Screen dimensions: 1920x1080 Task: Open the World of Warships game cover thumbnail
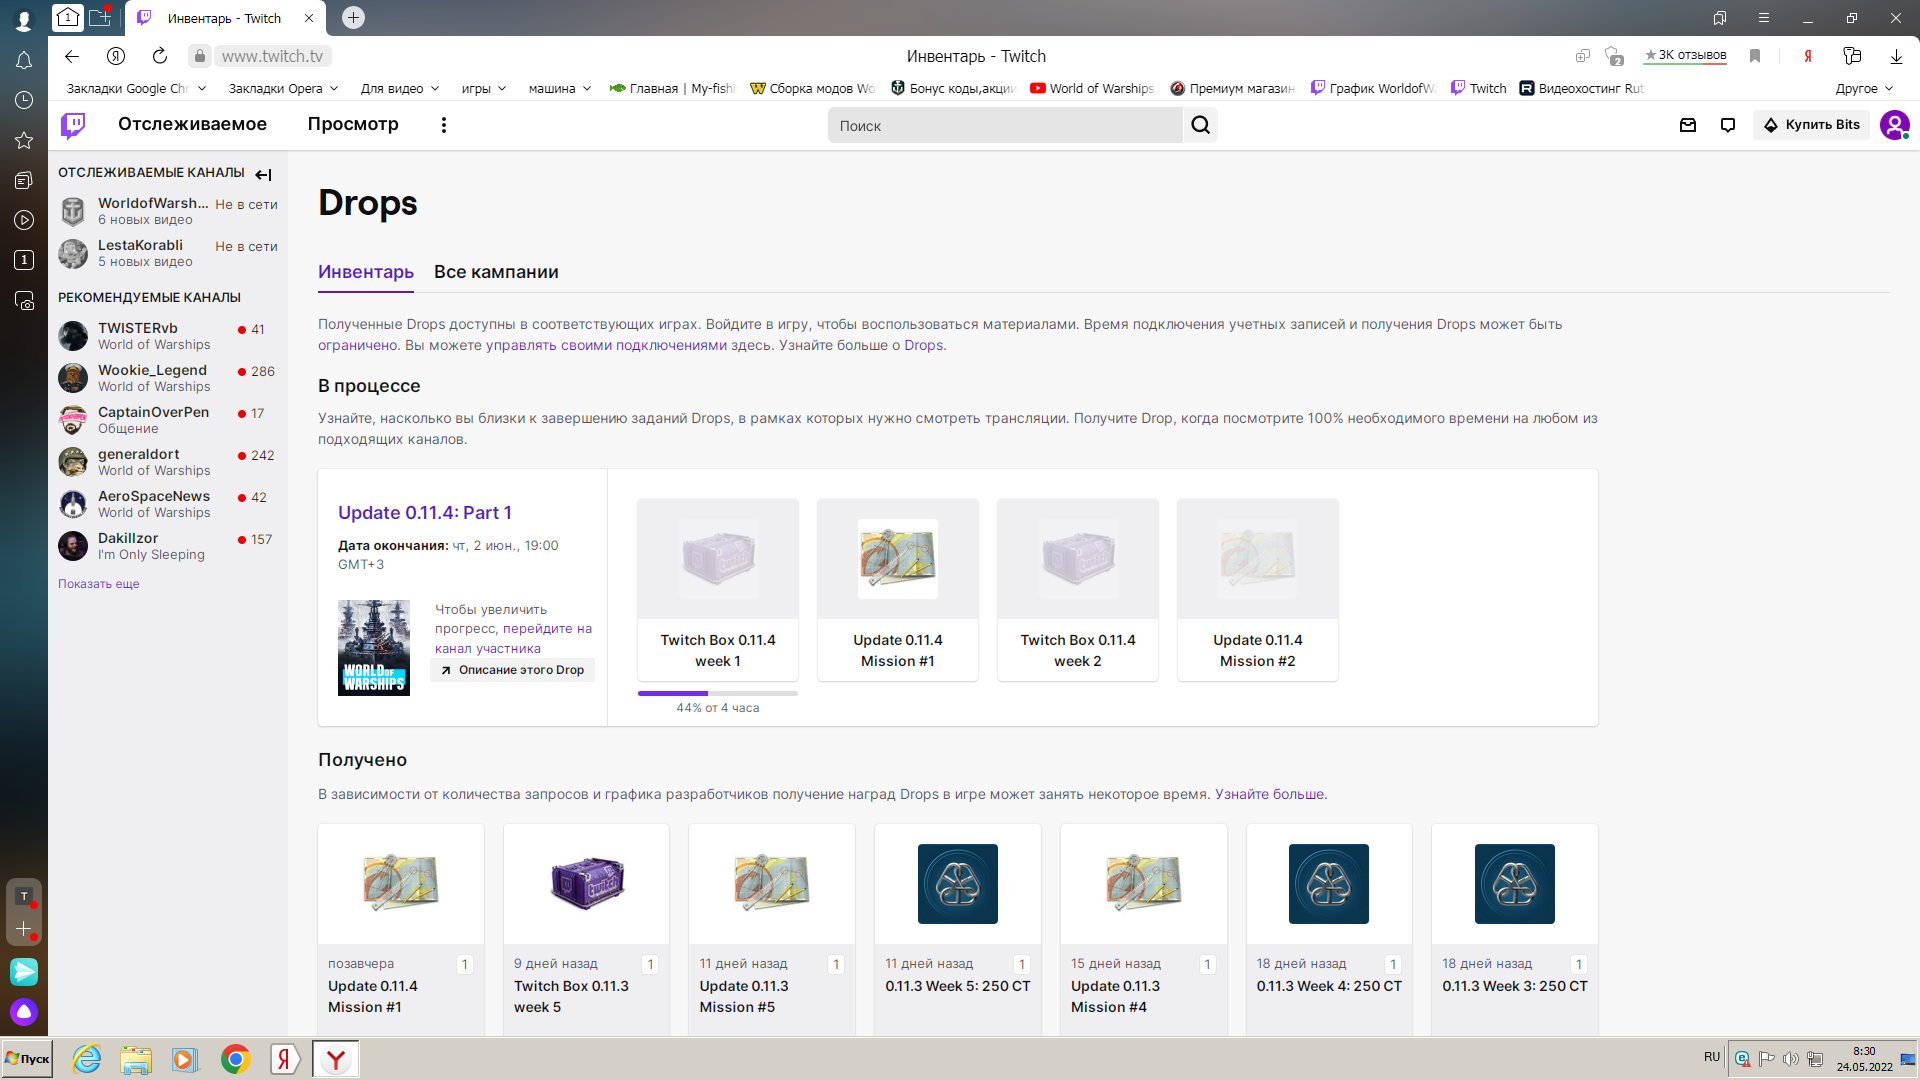point(374,648)
